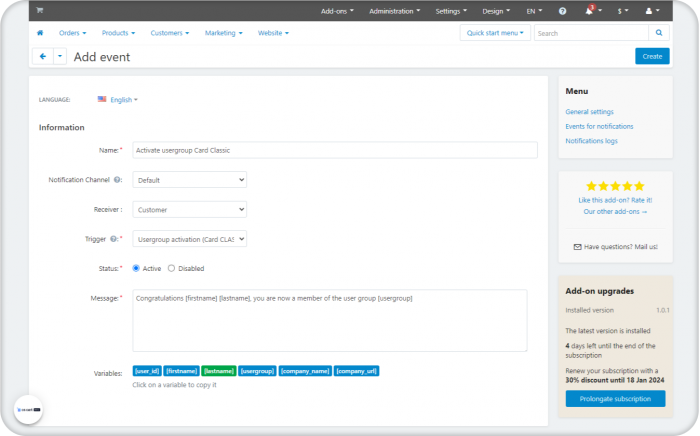
Task: Click the Have questions? Mail us! link
Action: click(621, 247)
